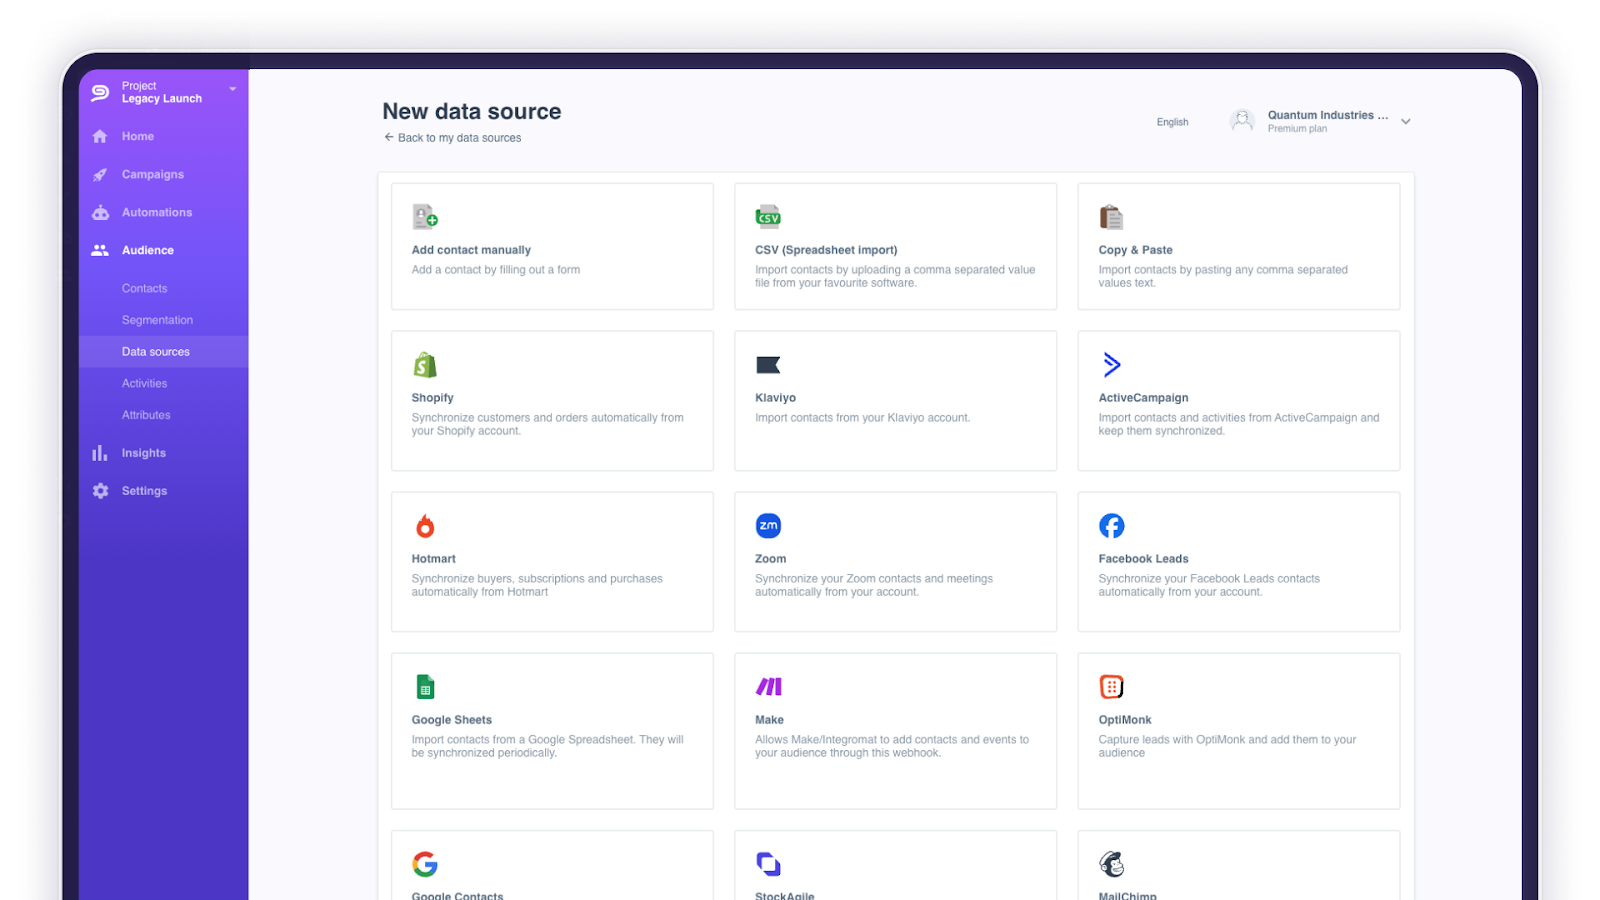This screenshot has height=900, width=1600.
Task: Click the Home icon in sidebar
Action: pyautogui.click(x=99, y=136)
